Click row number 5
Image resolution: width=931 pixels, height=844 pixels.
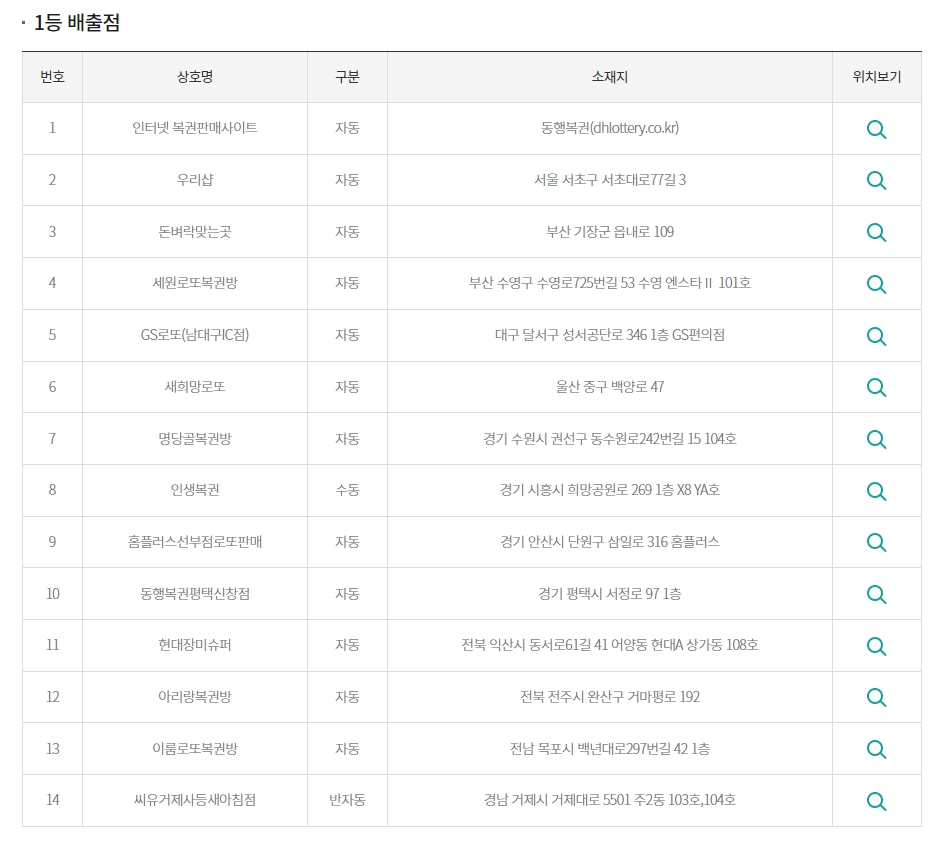pos(52,335)
